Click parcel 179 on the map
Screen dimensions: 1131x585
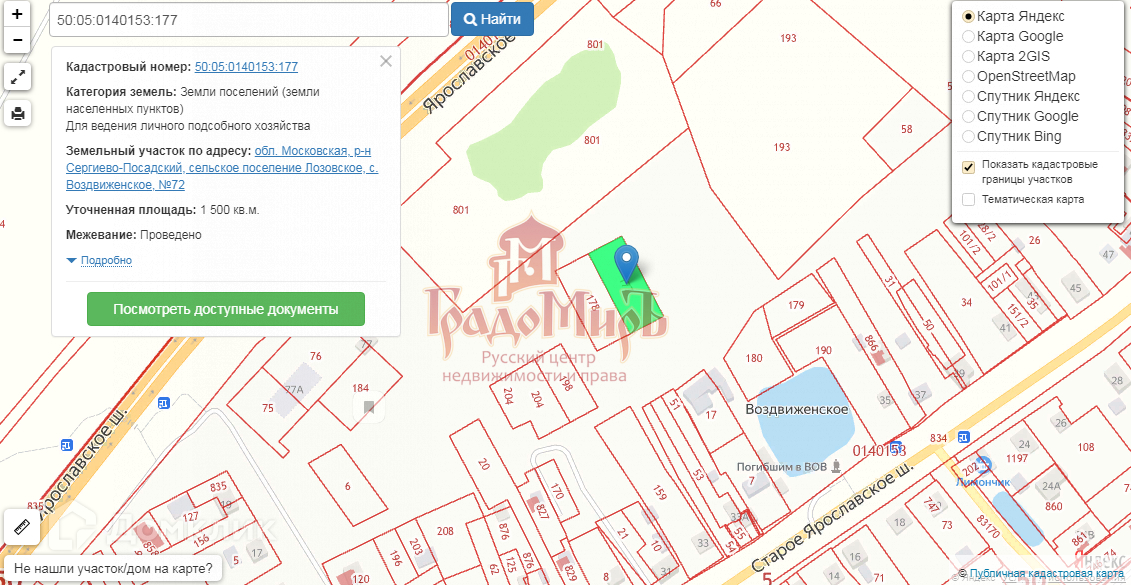[796, 305]
